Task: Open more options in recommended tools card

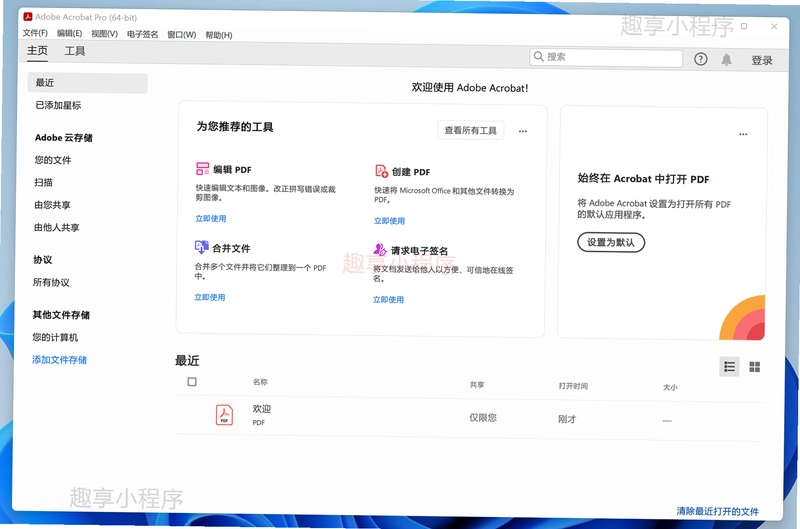Action: (523, 131)
